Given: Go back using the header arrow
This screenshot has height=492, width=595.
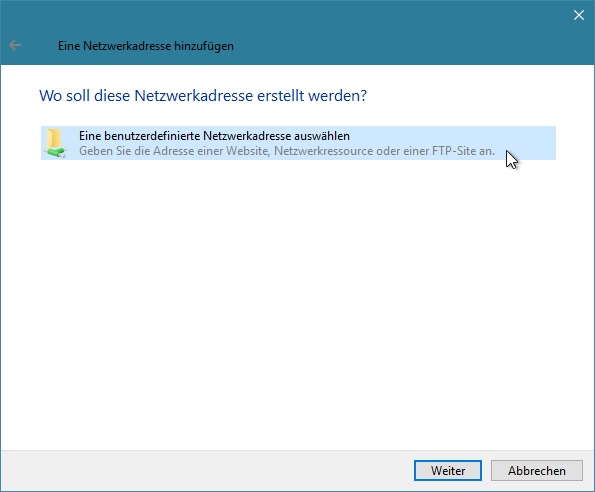Looking at the screenshot, I should (x=15, y=45).
